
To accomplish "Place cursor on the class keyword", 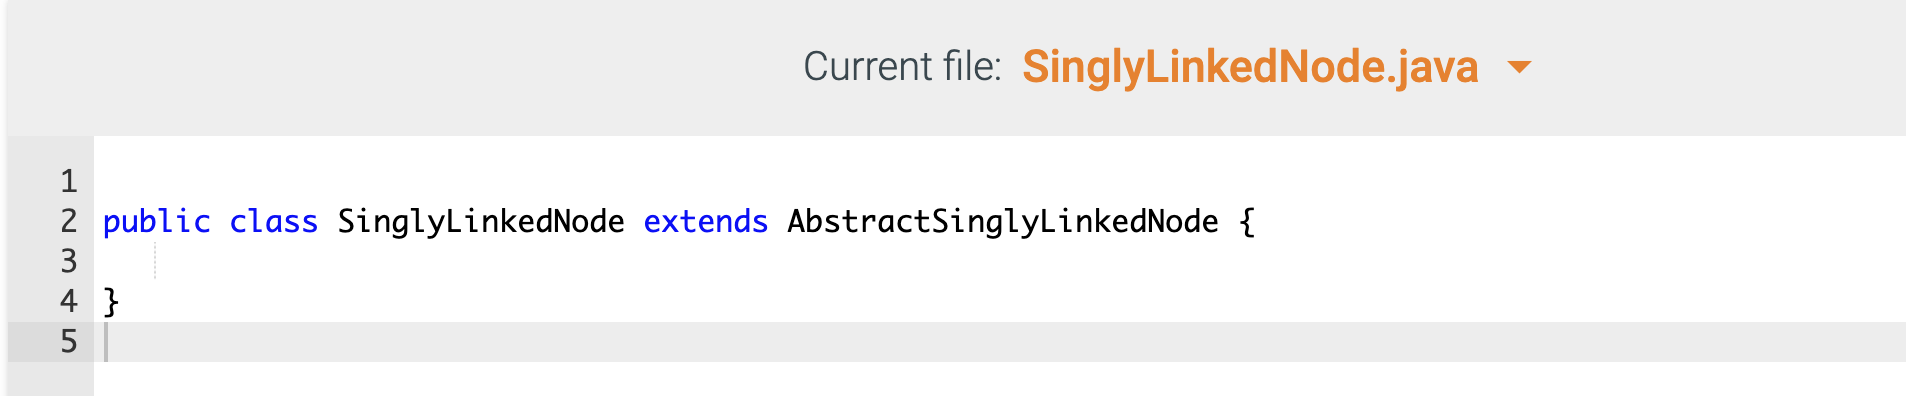I will click(x=273, y=222).
